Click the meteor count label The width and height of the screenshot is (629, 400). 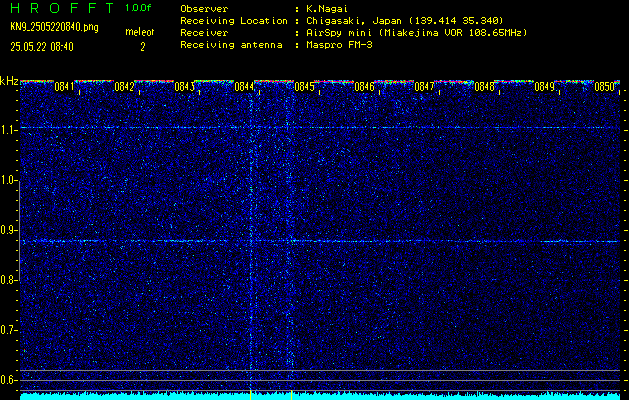coord(140,32)
